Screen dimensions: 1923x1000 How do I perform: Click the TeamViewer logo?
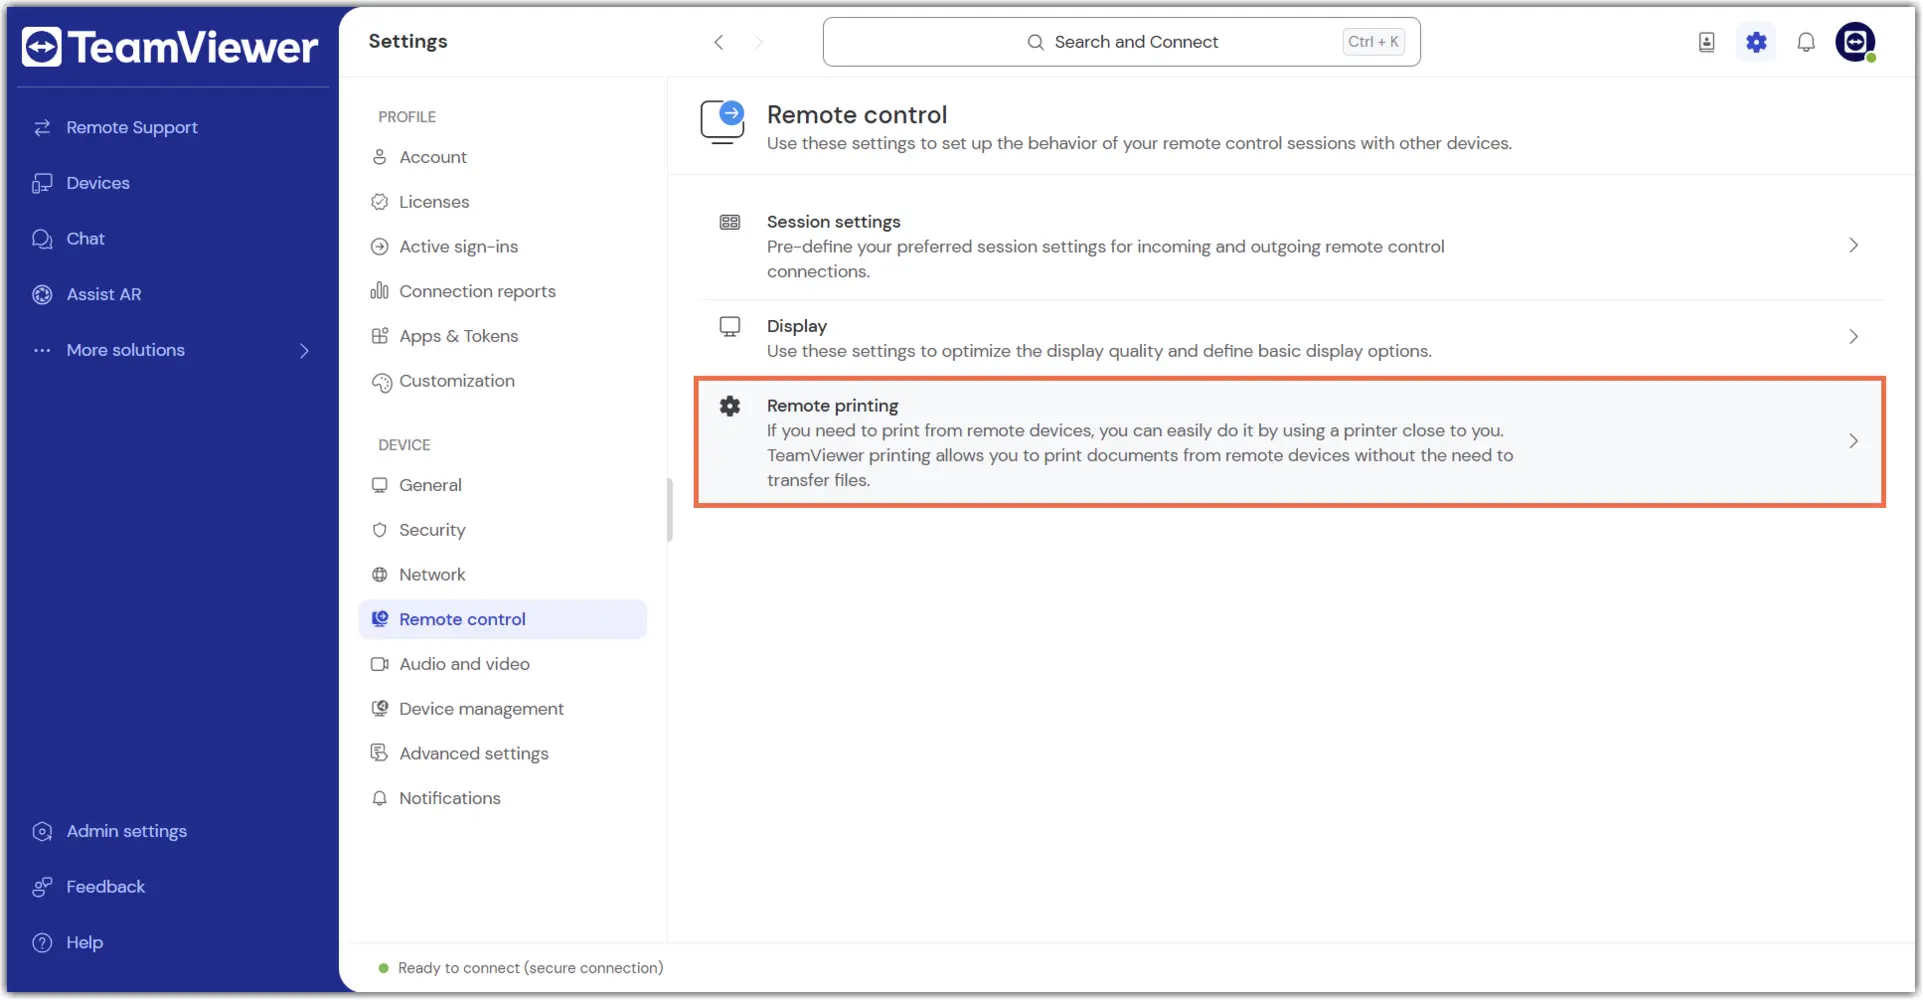pos(170,47)
